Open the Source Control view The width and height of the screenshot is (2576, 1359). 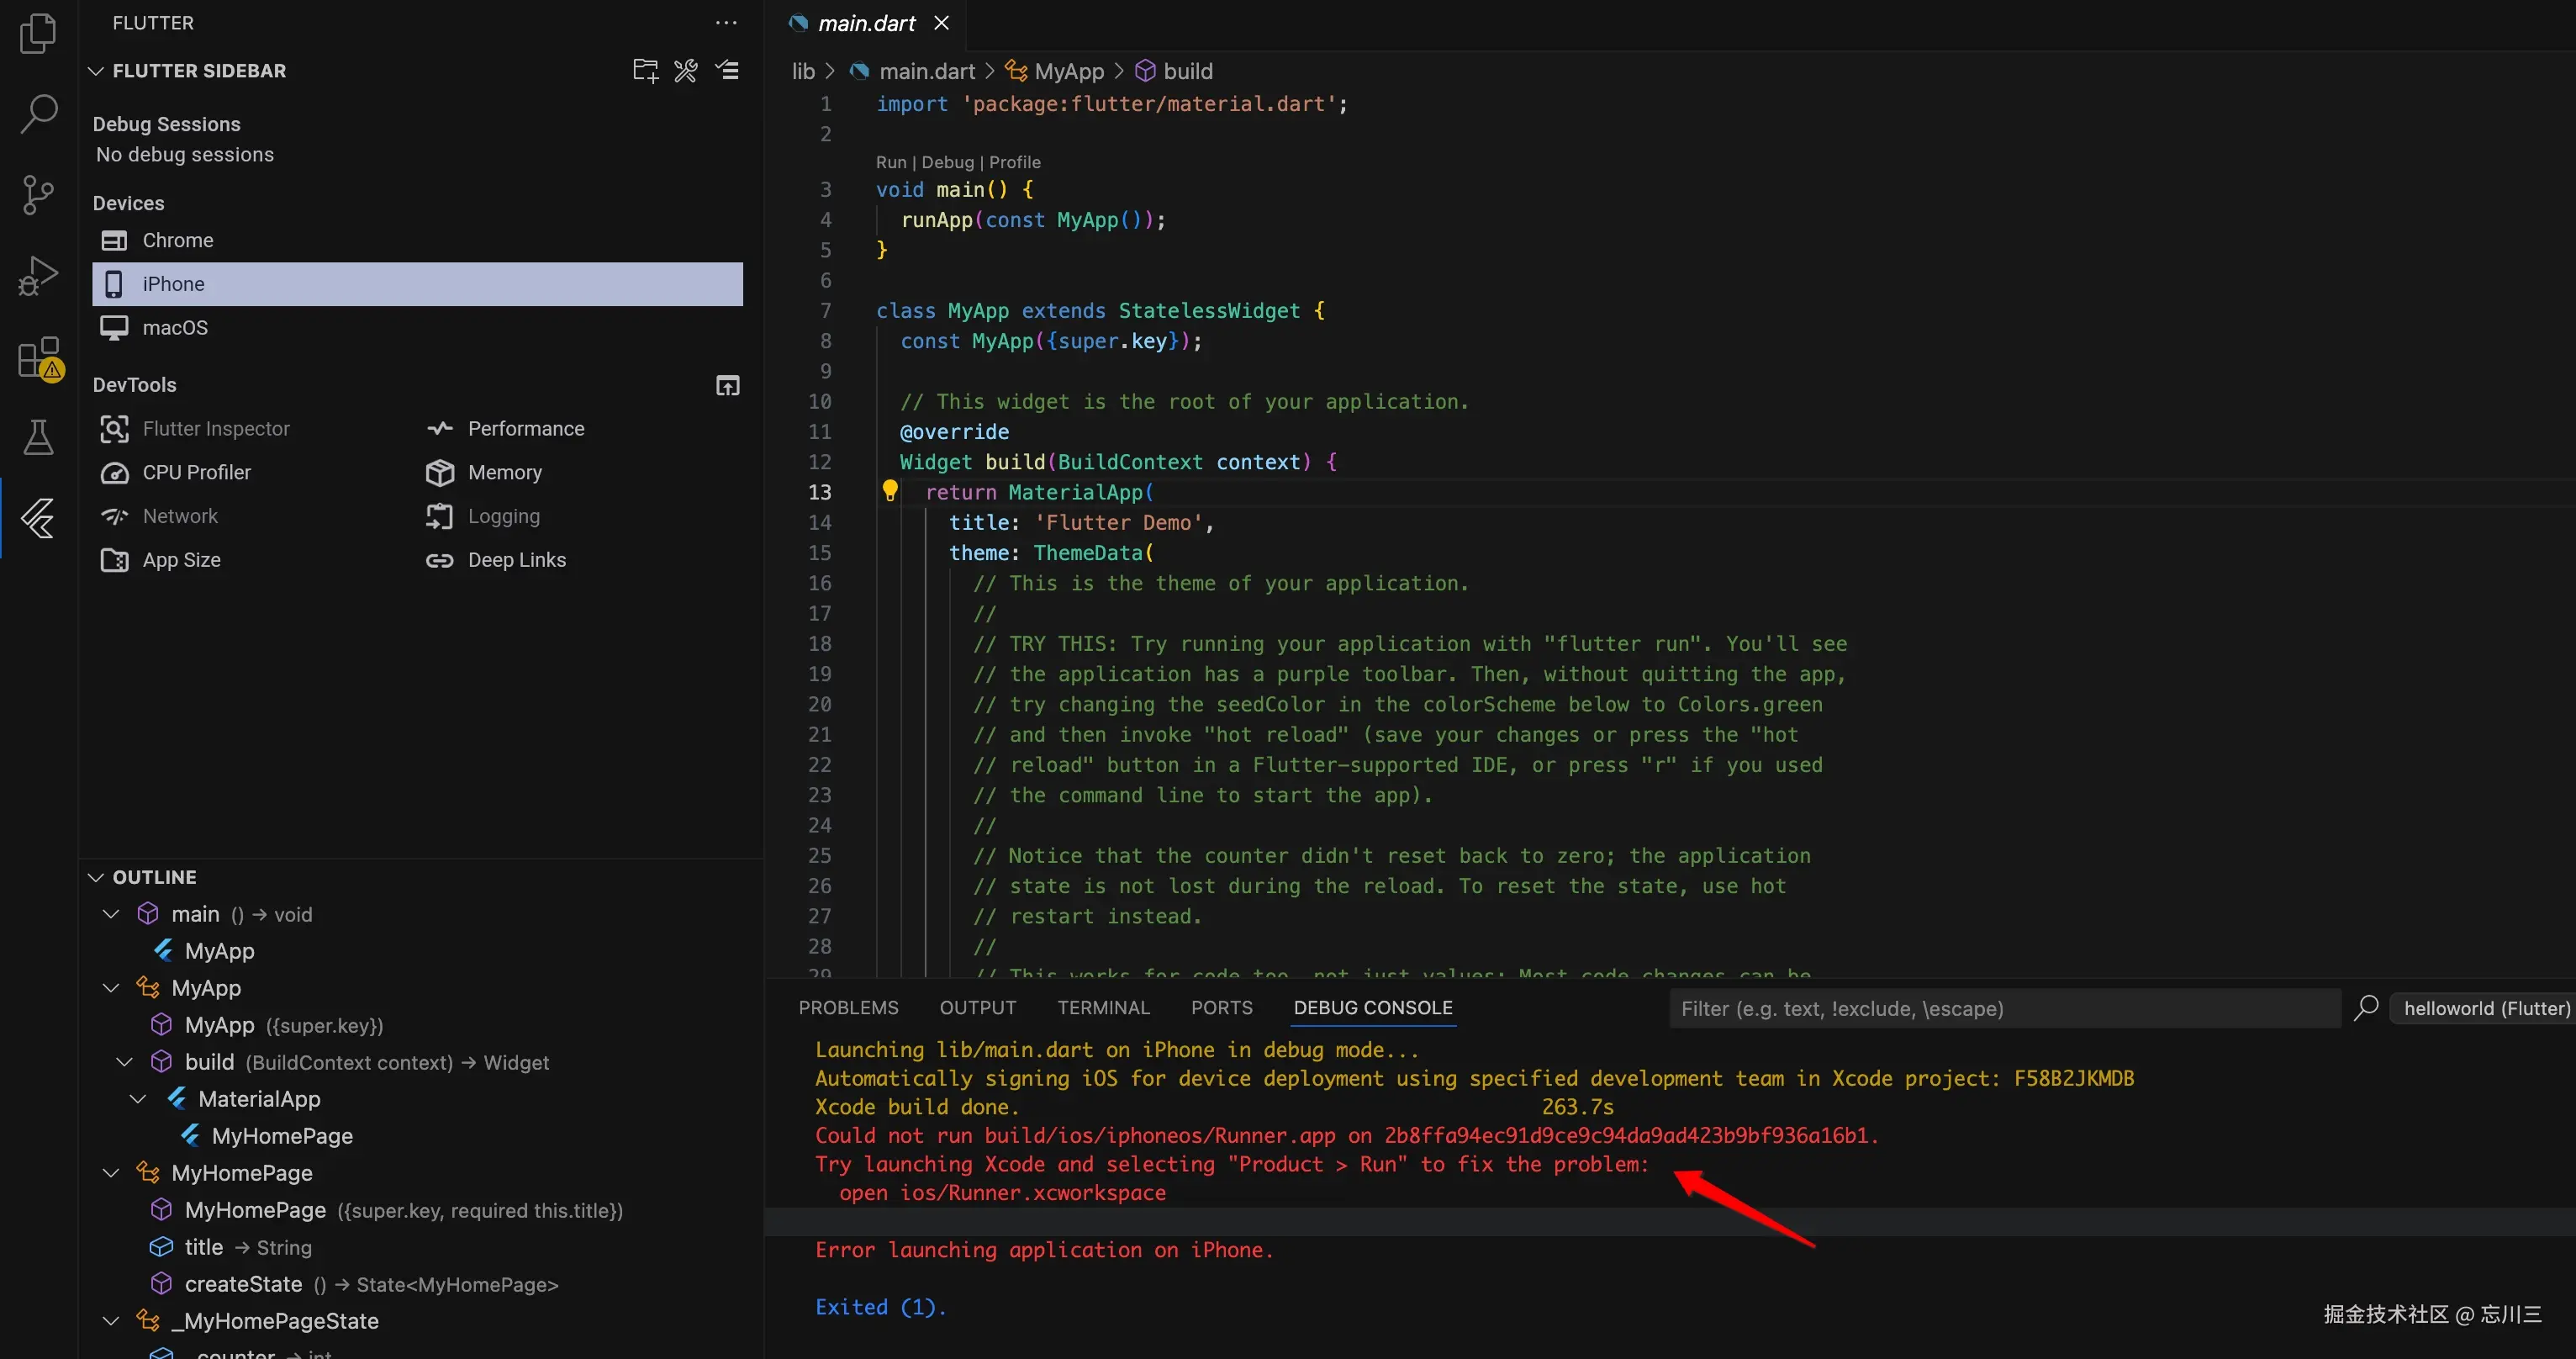38,195
